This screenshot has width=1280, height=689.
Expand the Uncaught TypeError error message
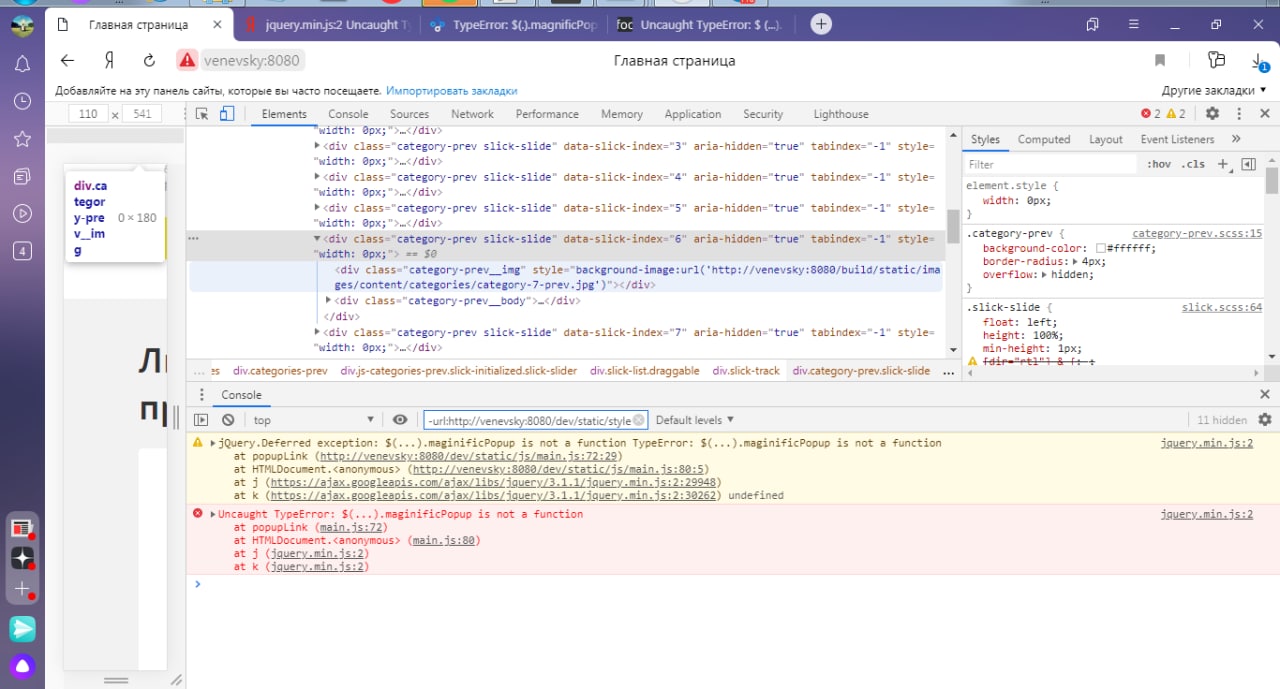pos(213,514)
